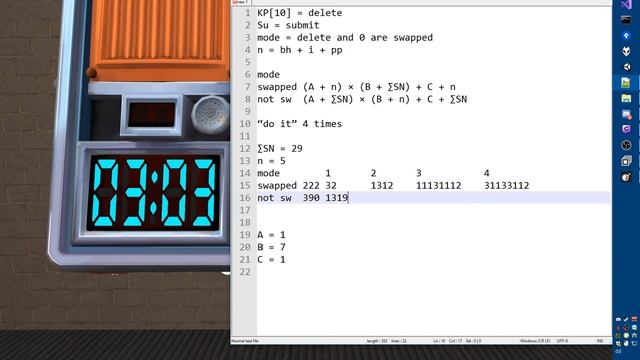Screen dimensions: 640x360
Task: Click '“do it” 4 times' text
Action: tap(300, 124)
